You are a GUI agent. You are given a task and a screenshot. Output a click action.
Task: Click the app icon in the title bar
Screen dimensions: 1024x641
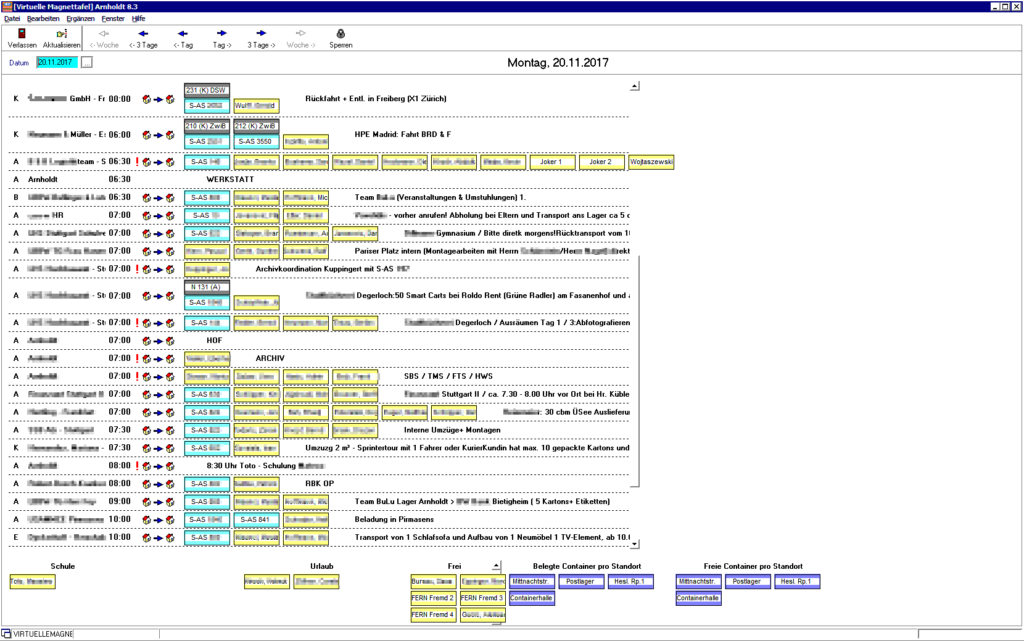click(7, 6)
